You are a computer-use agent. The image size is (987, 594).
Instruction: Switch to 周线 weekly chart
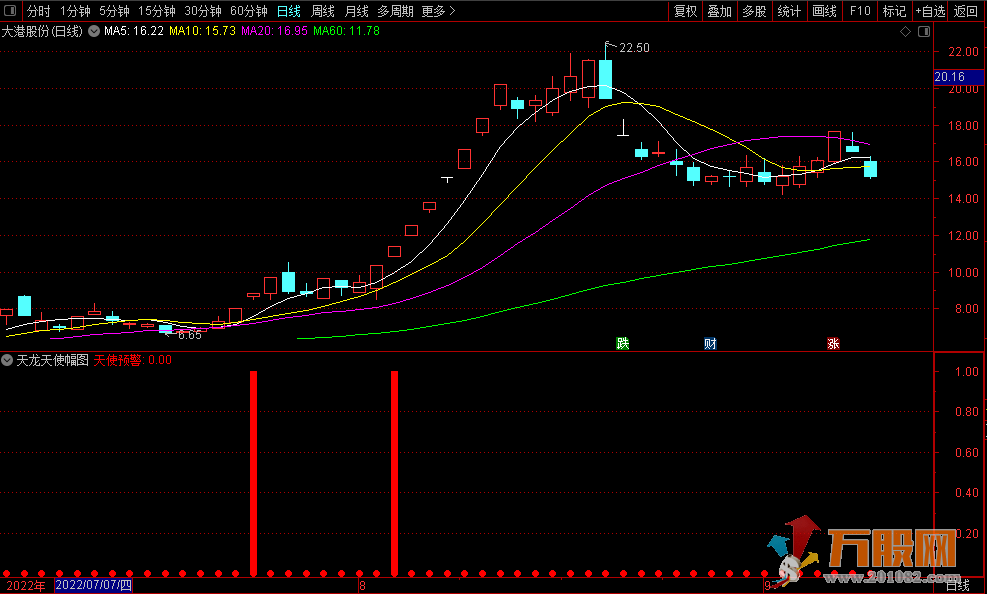click(x=323, y=11)
